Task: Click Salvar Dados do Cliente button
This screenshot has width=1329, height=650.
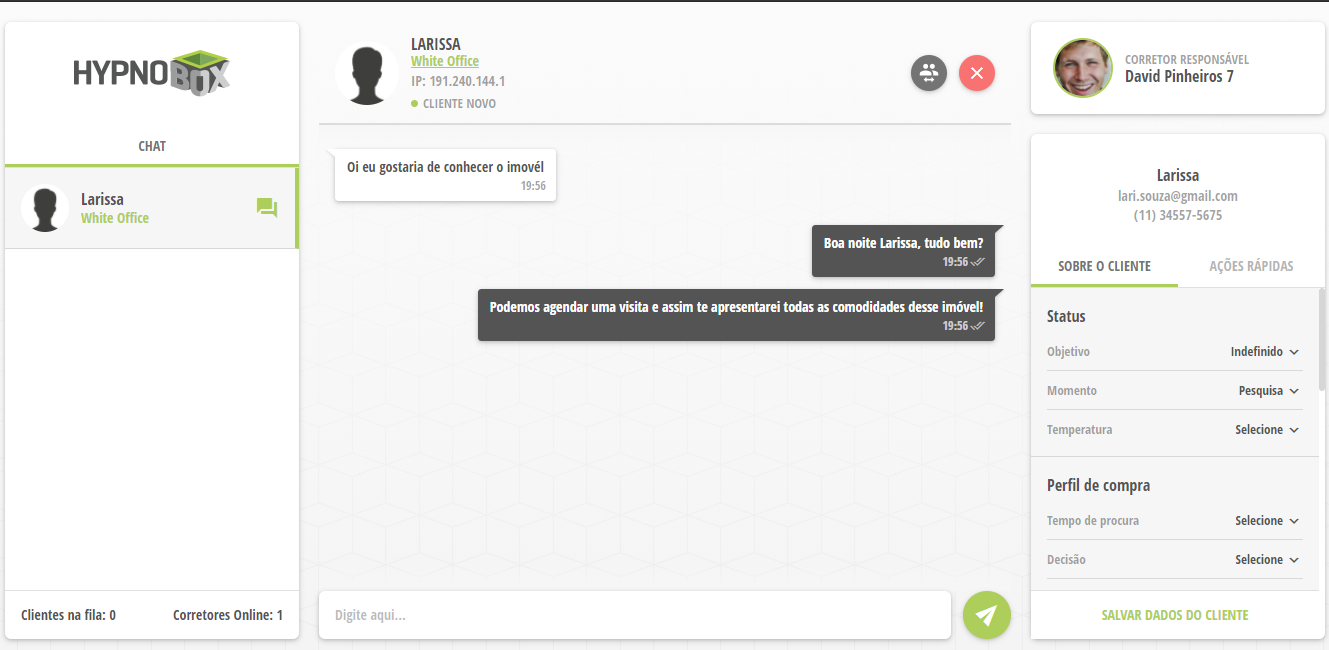Action: click(x=1175, y=615)
